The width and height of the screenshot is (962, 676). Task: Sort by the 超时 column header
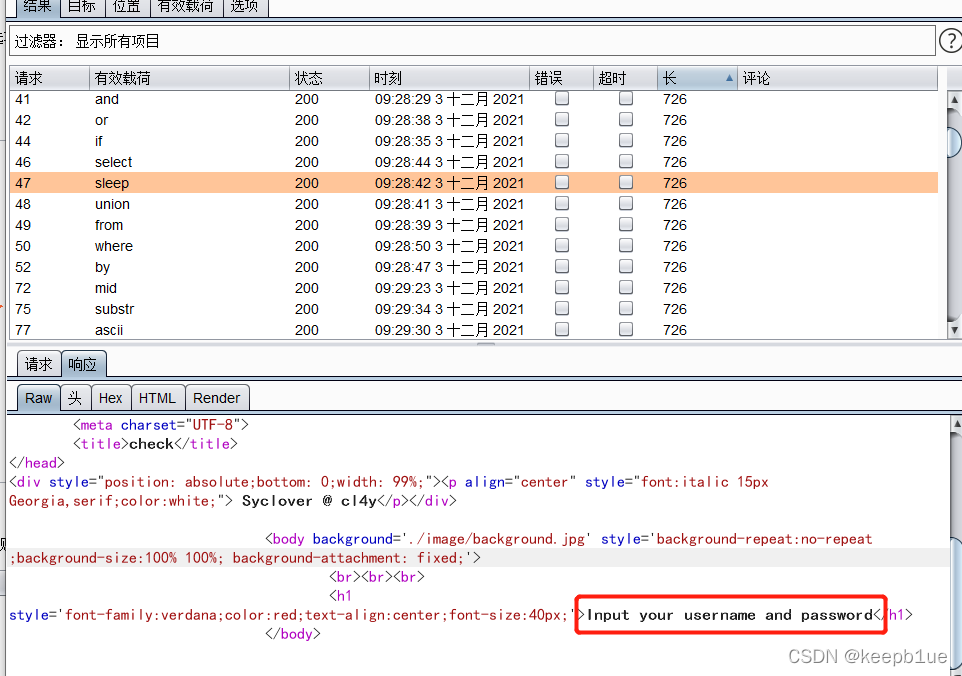point(625,78)
